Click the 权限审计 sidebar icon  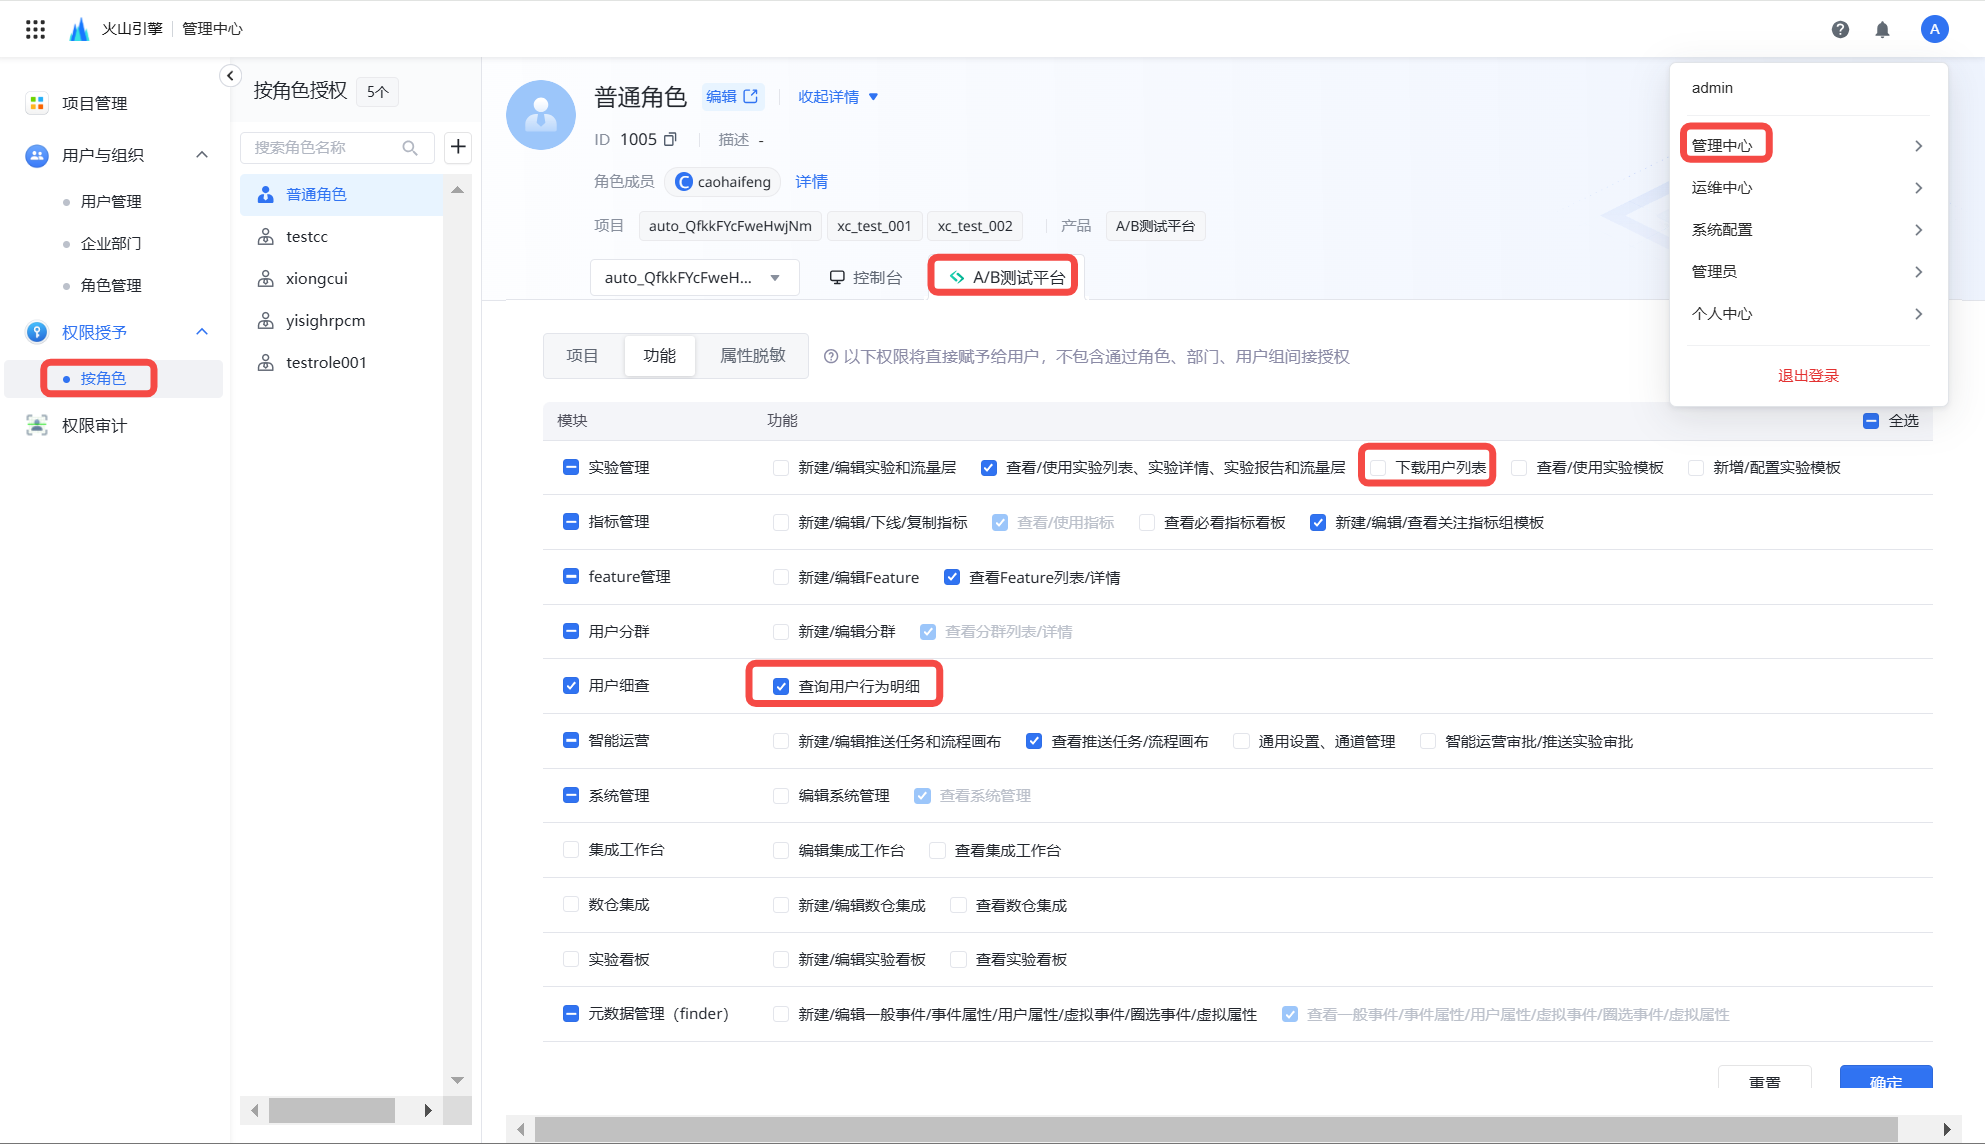[x=37, y=425]
